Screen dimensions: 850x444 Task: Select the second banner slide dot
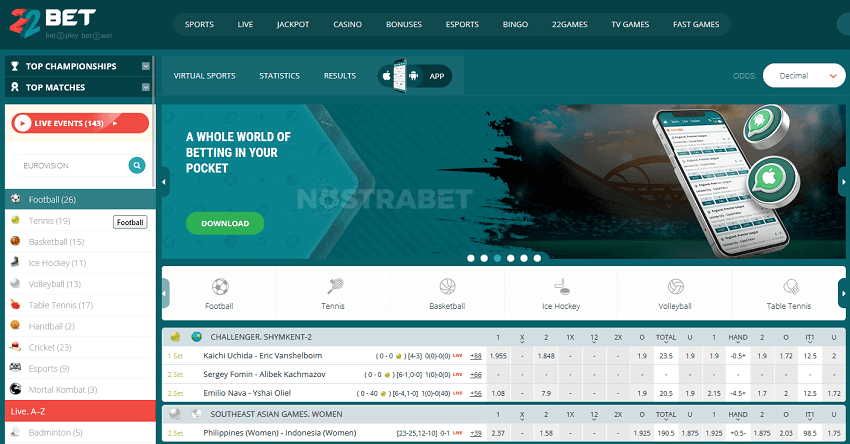tap(484, 259)
